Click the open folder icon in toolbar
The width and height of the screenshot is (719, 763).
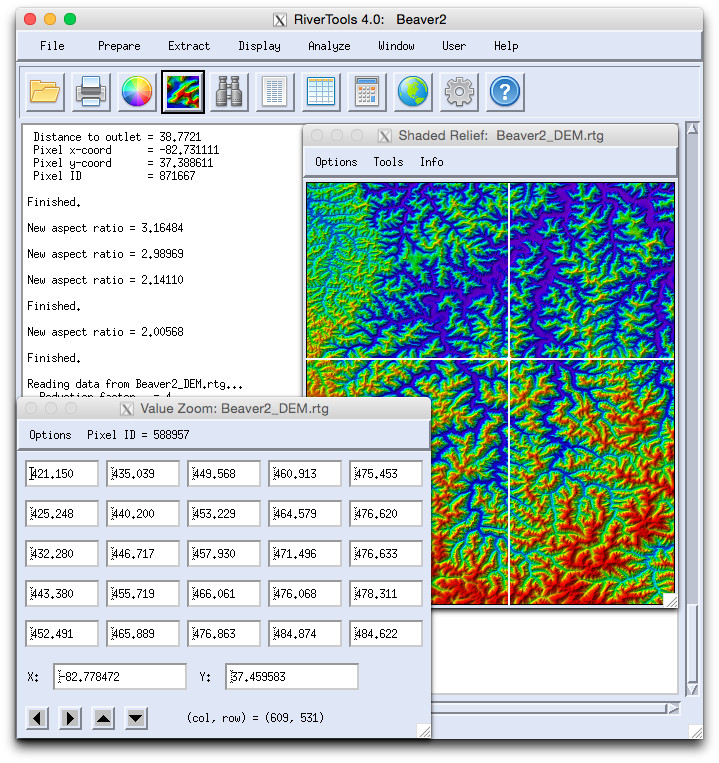[44, 93]
